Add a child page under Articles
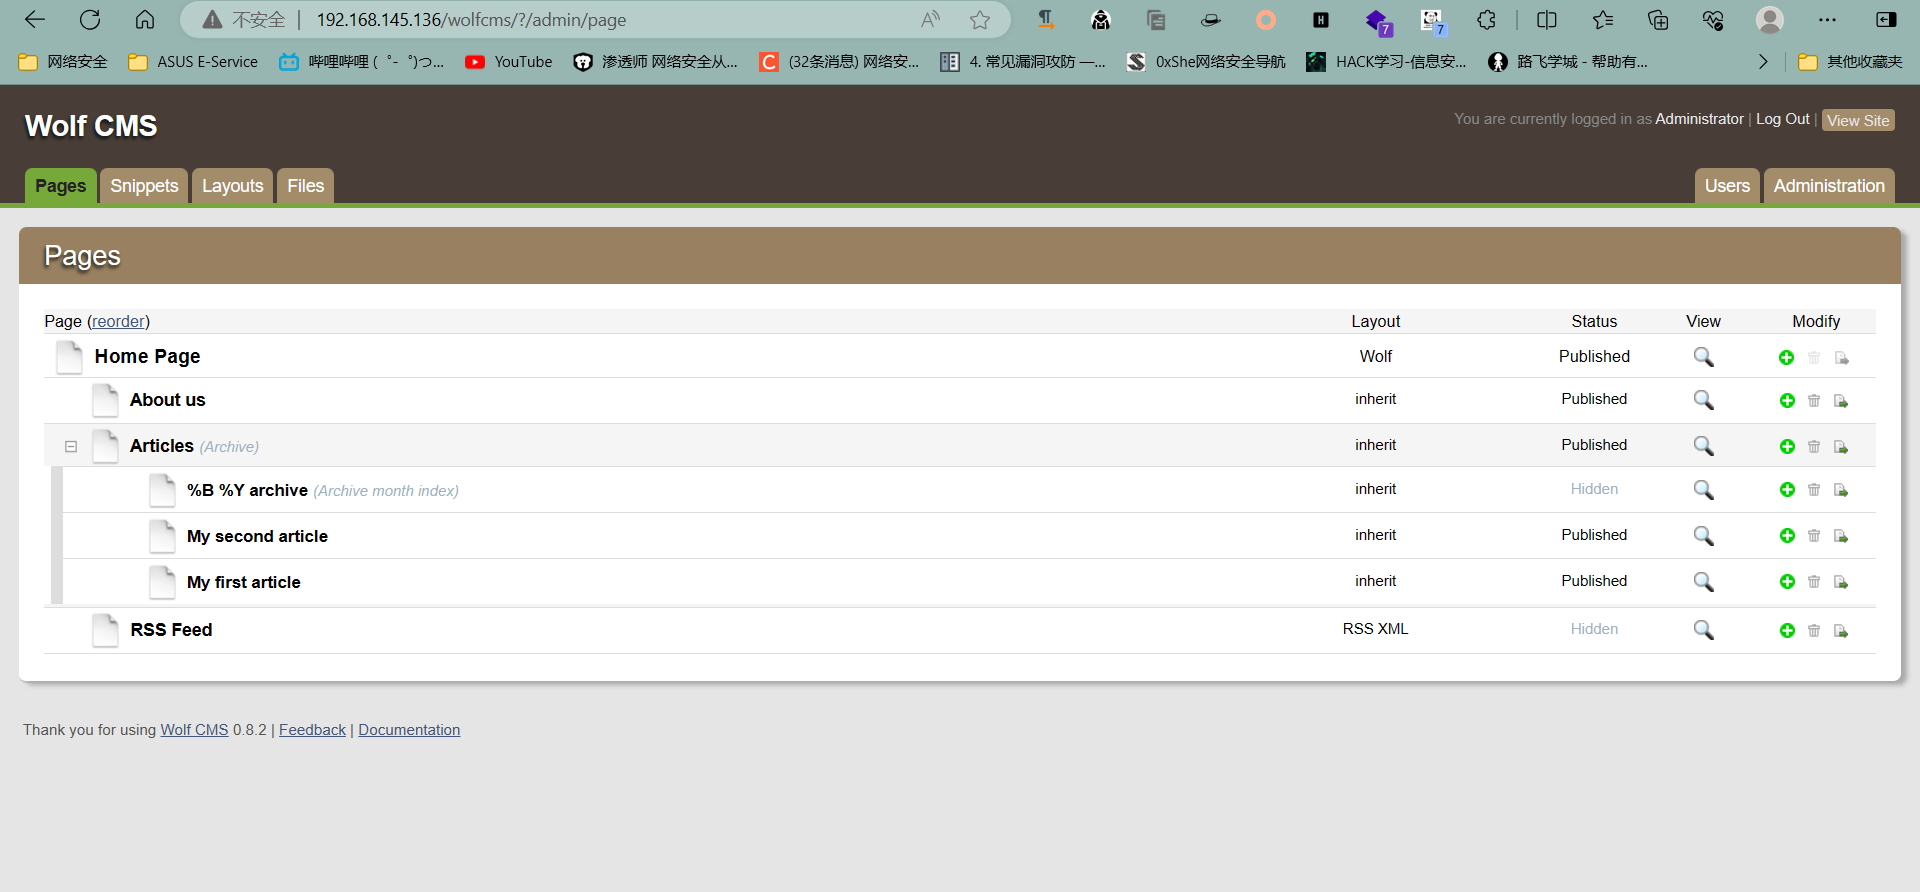Screen dimensions: 1920x892 tap(1787, 447)
